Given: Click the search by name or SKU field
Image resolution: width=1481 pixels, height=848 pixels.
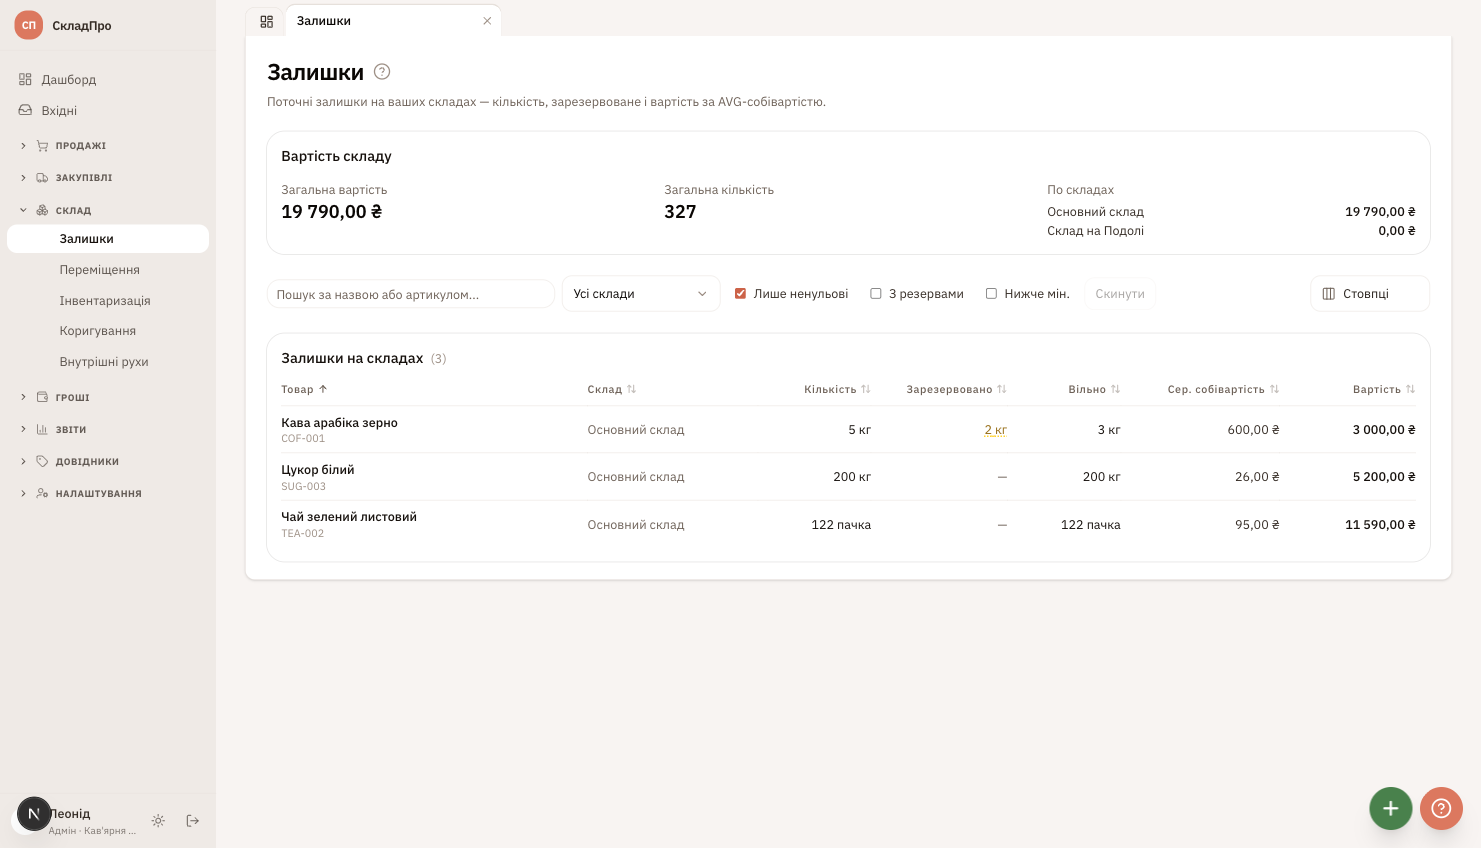Looking at the screenshot, I should (x=411, y=294).
